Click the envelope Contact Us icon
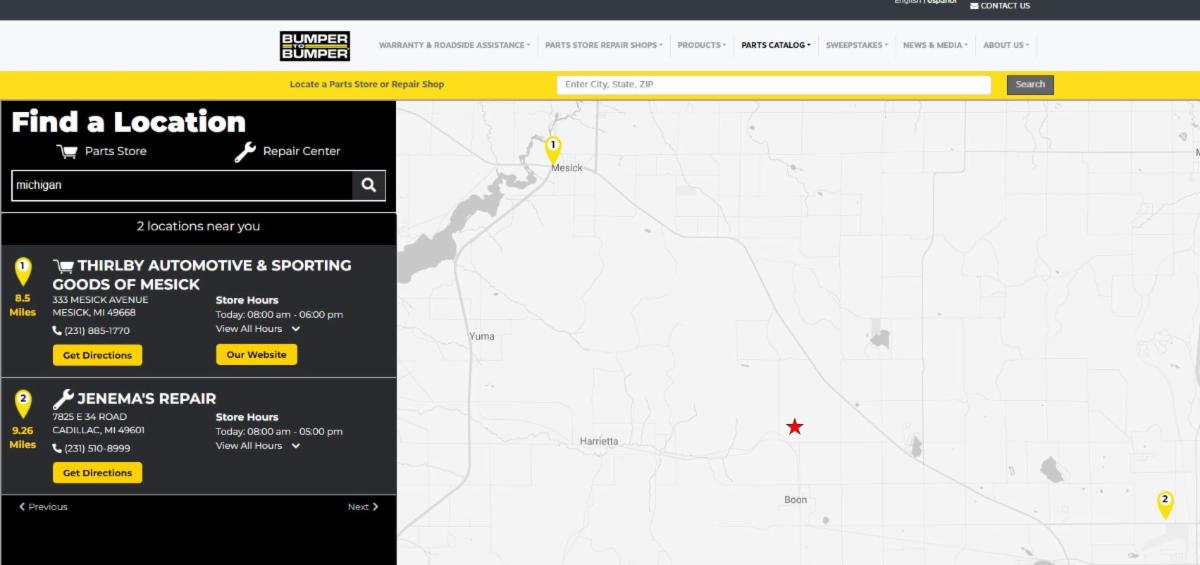Image resolution: width=1200 pixels, height=565 pixels. click(x=974, y=6)
